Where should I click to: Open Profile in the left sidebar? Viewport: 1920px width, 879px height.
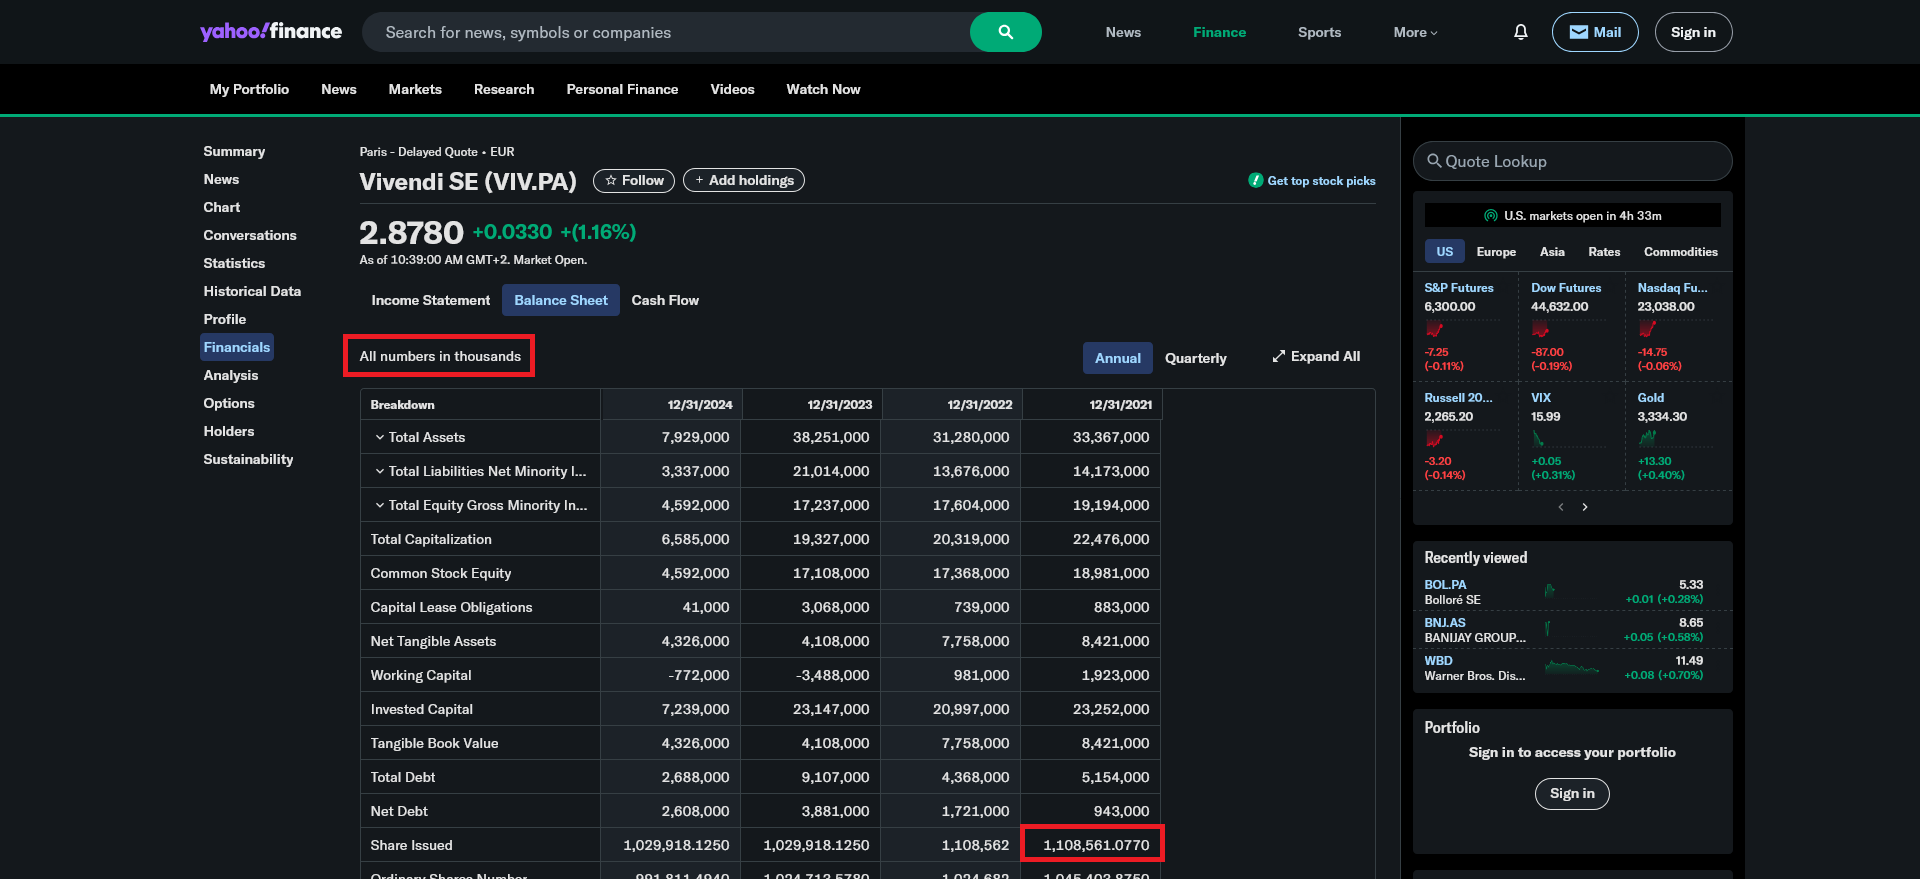[x=225, y=319]
